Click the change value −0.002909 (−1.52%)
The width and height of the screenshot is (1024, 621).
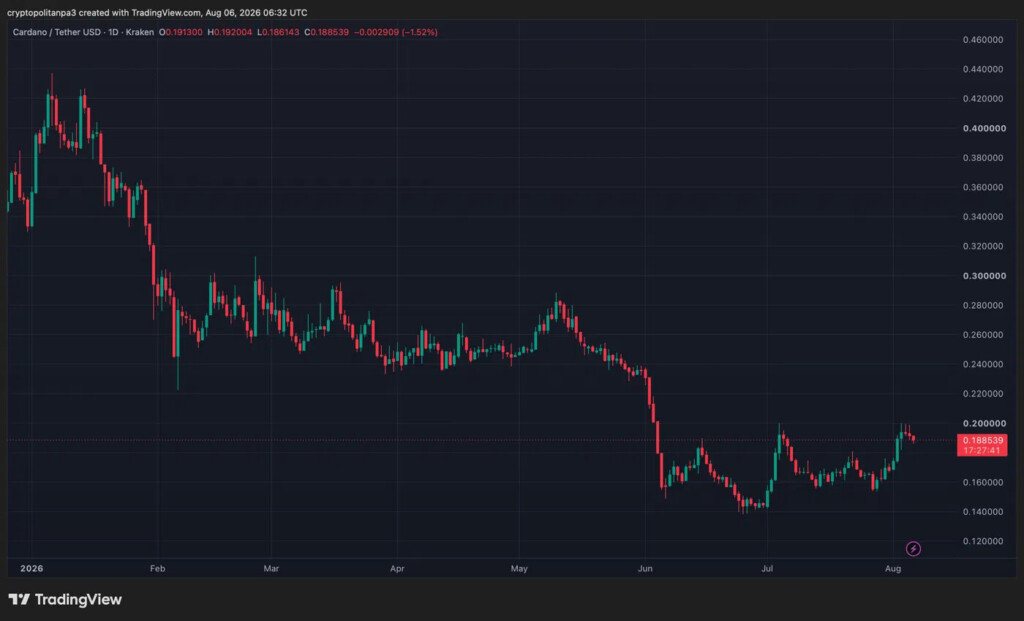click(396, 32)
